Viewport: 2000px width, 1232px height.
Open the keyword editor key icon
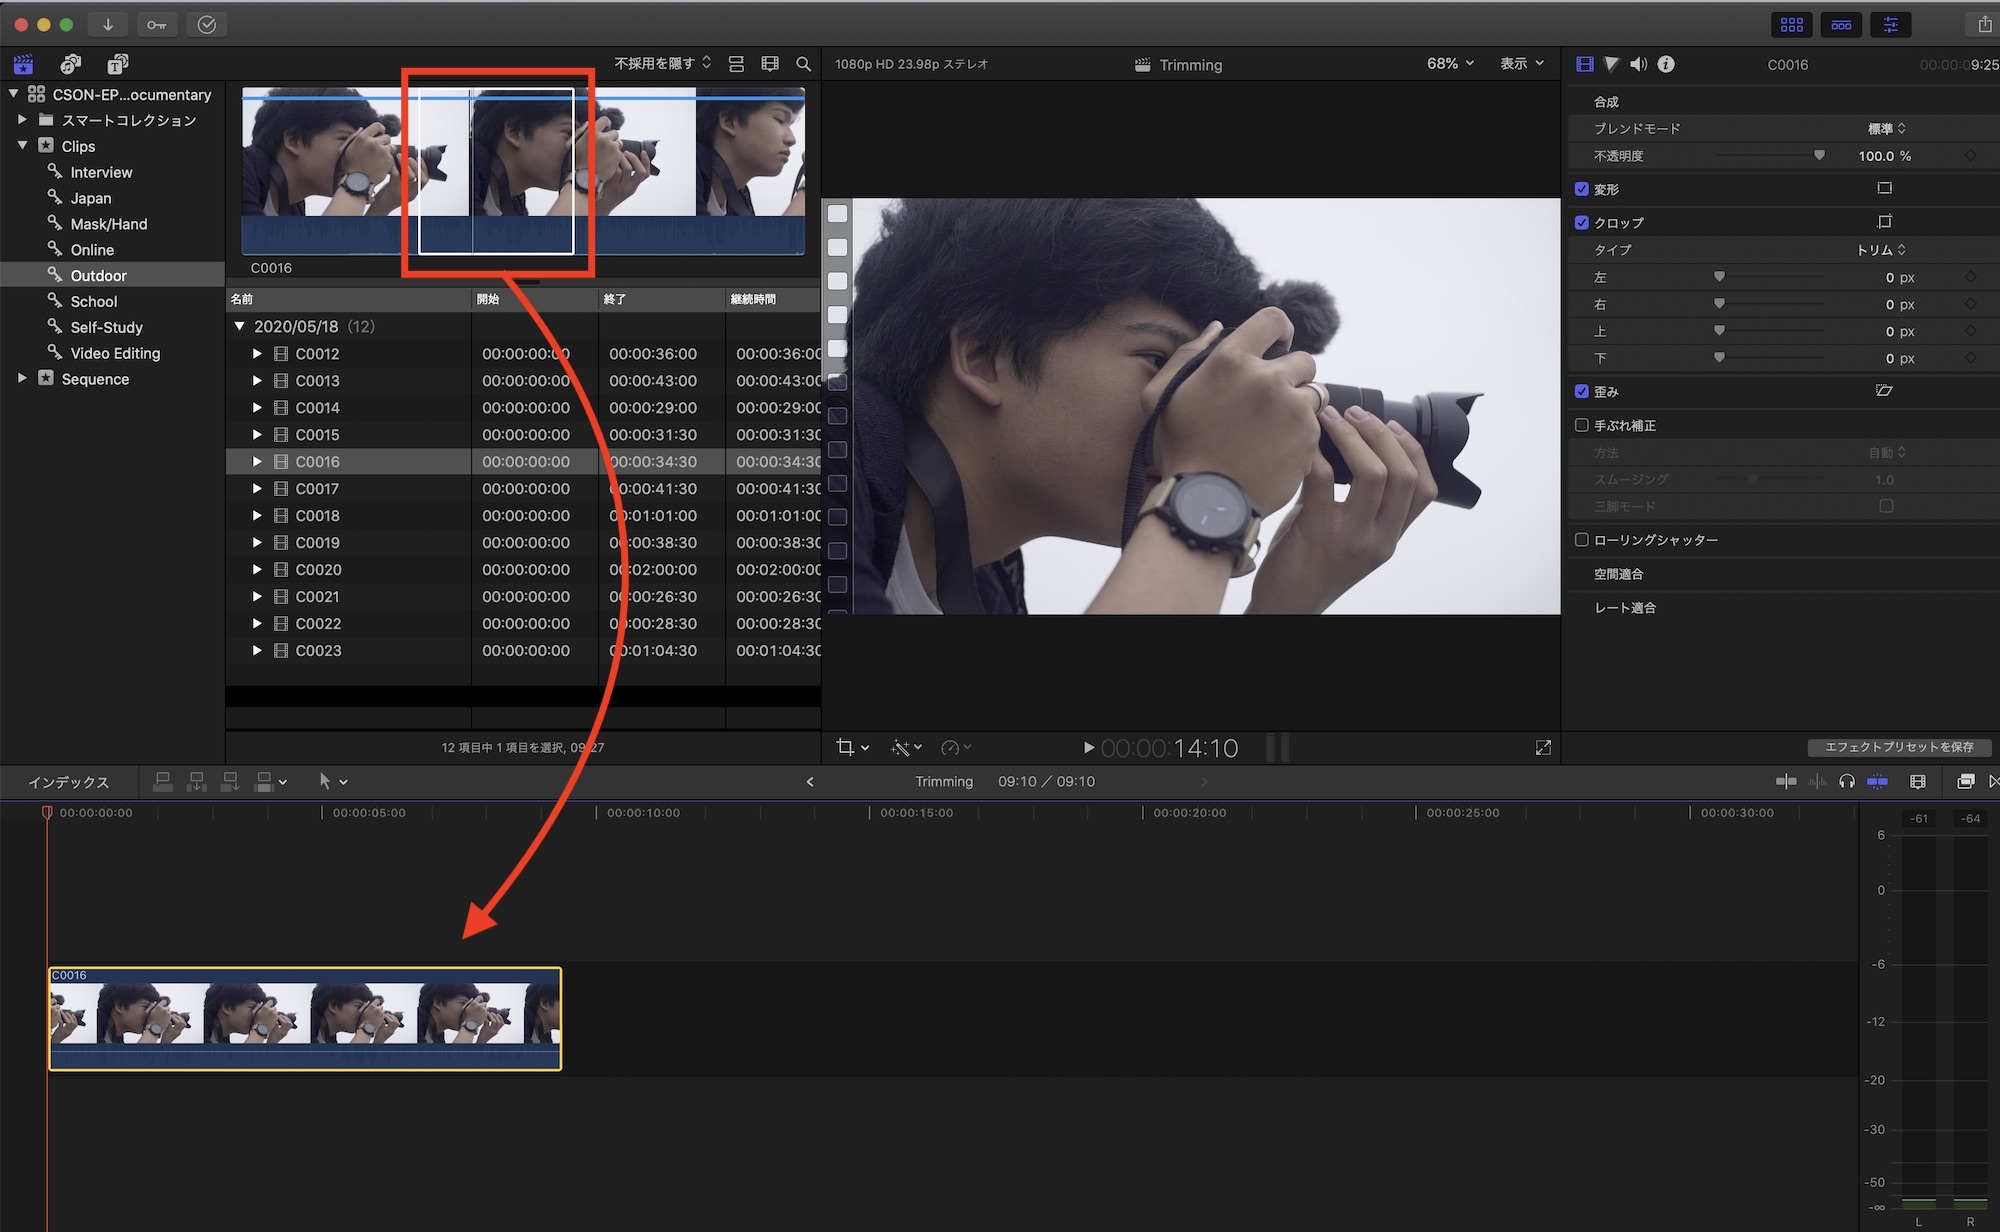[157, 24]
